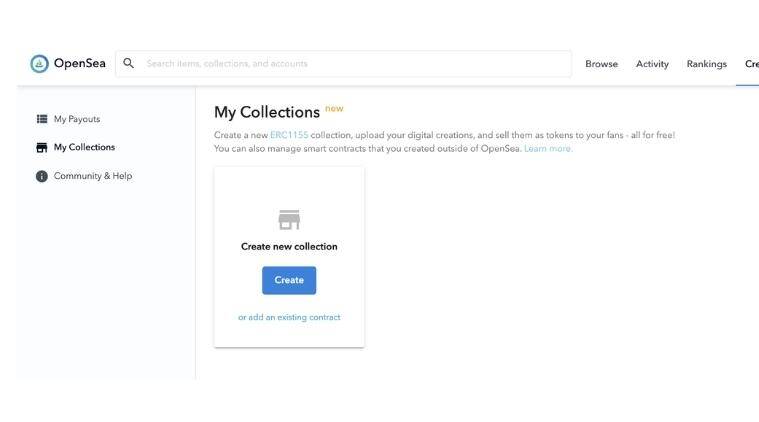Click the My Payouts list icon

click(42, 119)
